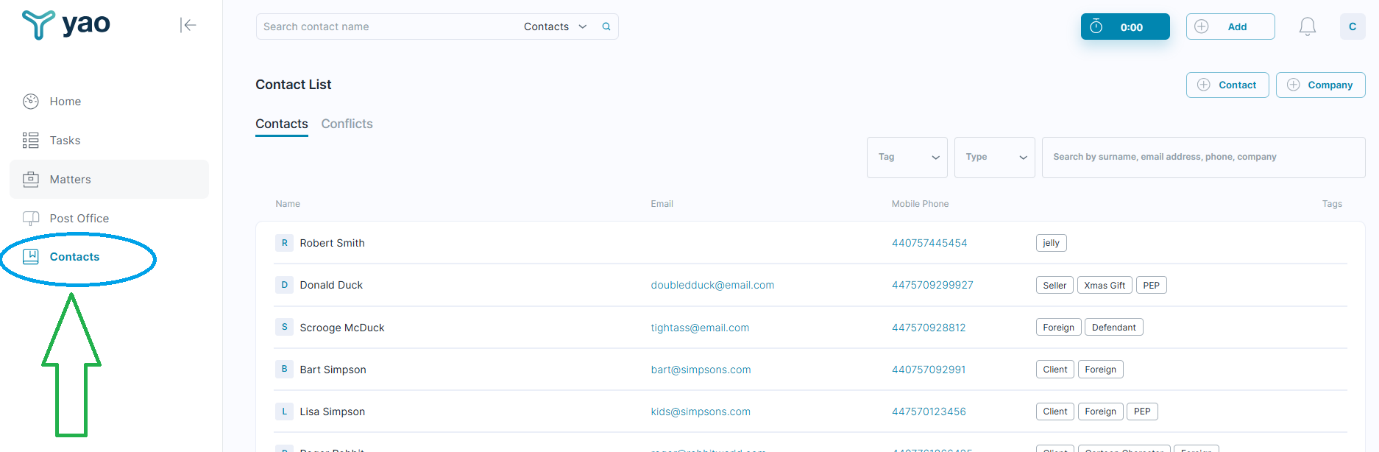Click the Home gauge icon
The image size is (1379, 452).
click(x=31, y=101)
